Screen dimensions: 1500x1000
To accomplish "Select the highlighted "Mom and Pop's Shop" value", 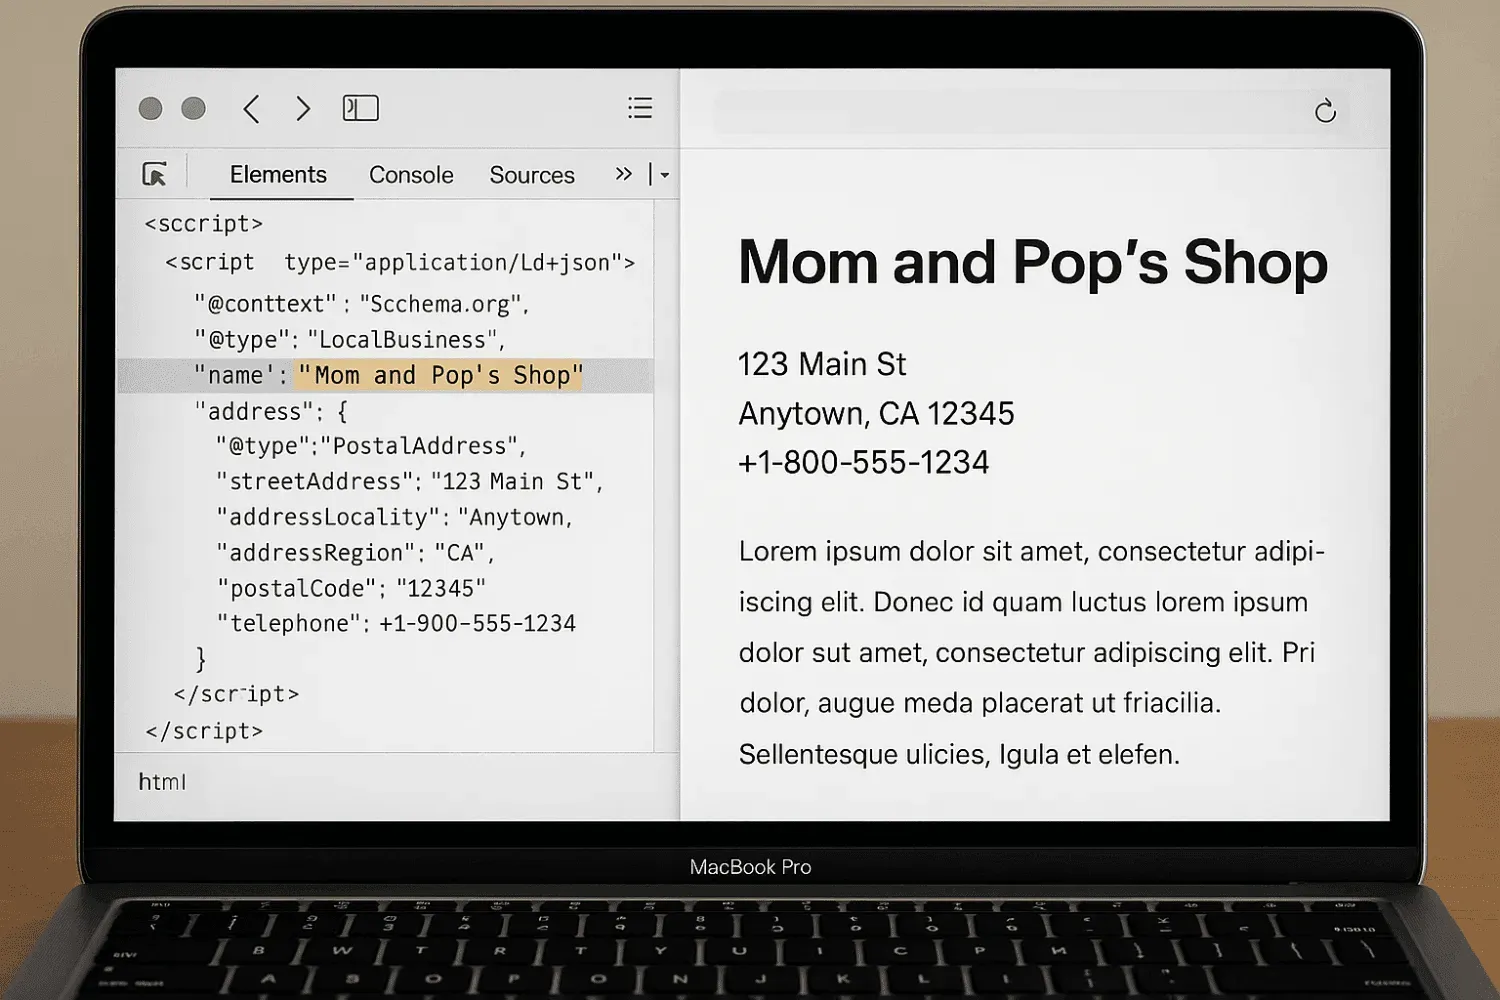I will click(x=440, y=375).
